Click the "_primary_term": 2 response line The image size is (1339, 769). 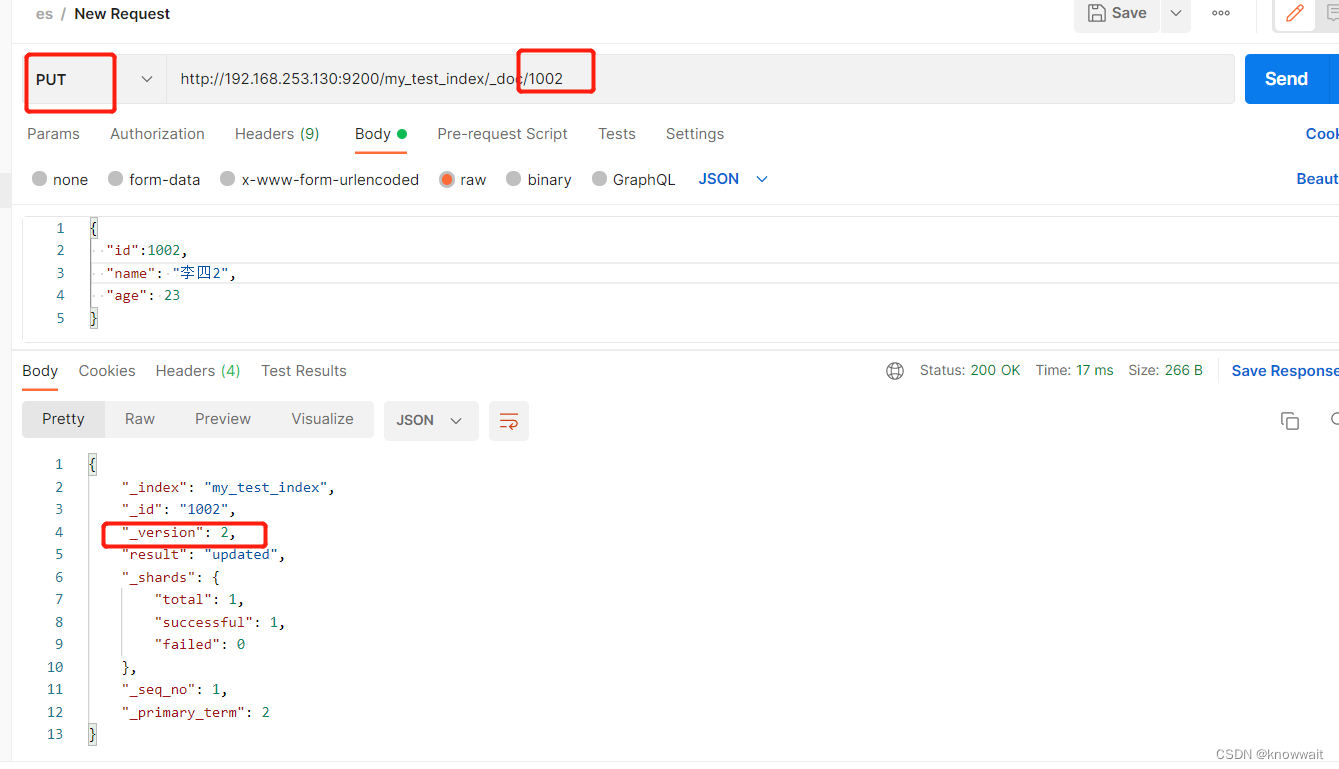pyautogui.click(x=196, y=712)
